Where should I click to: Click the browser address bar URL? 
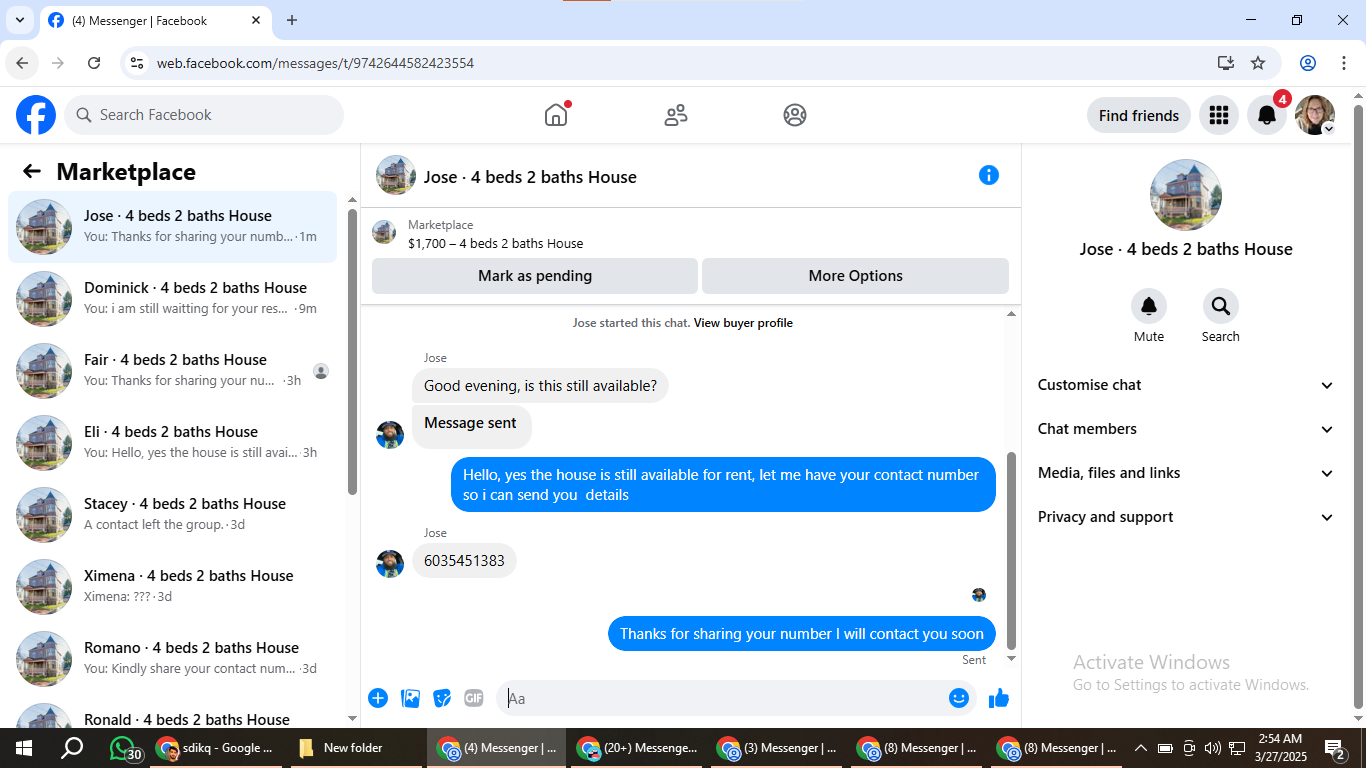[x=315, y=63]
